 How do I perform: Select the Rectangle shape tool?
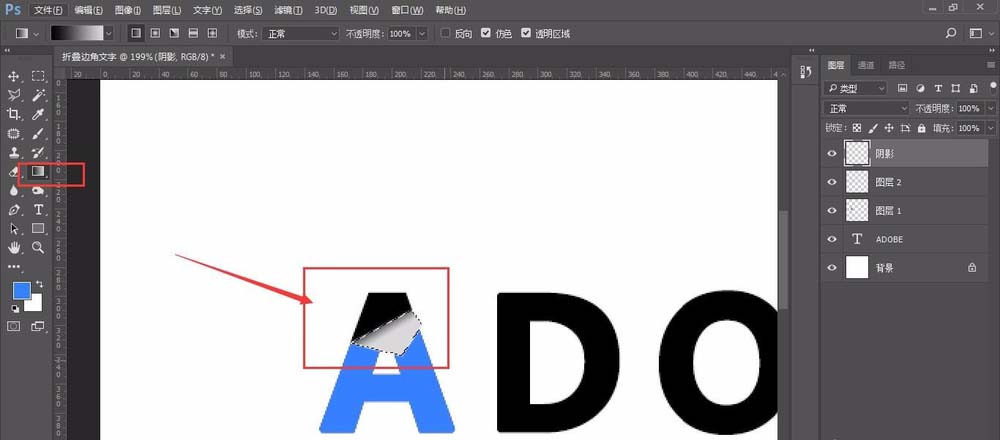pyautogui.click(x=38, y=228)
